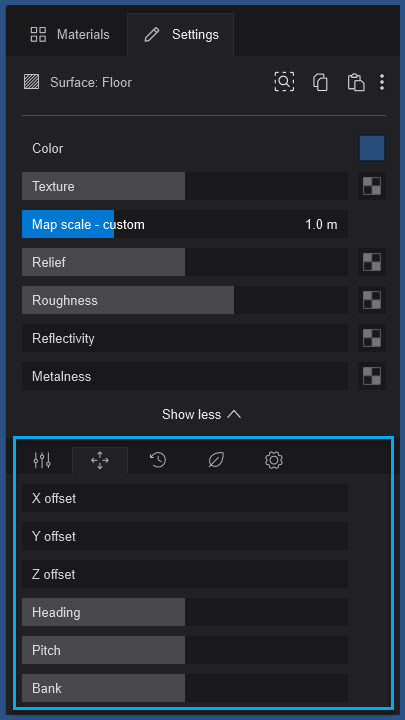The width and height of the screenshot is (405, 720).
Task: Open the sliders adjustments sub-tab
Action: pyautogui.click(x=42, y=460)
